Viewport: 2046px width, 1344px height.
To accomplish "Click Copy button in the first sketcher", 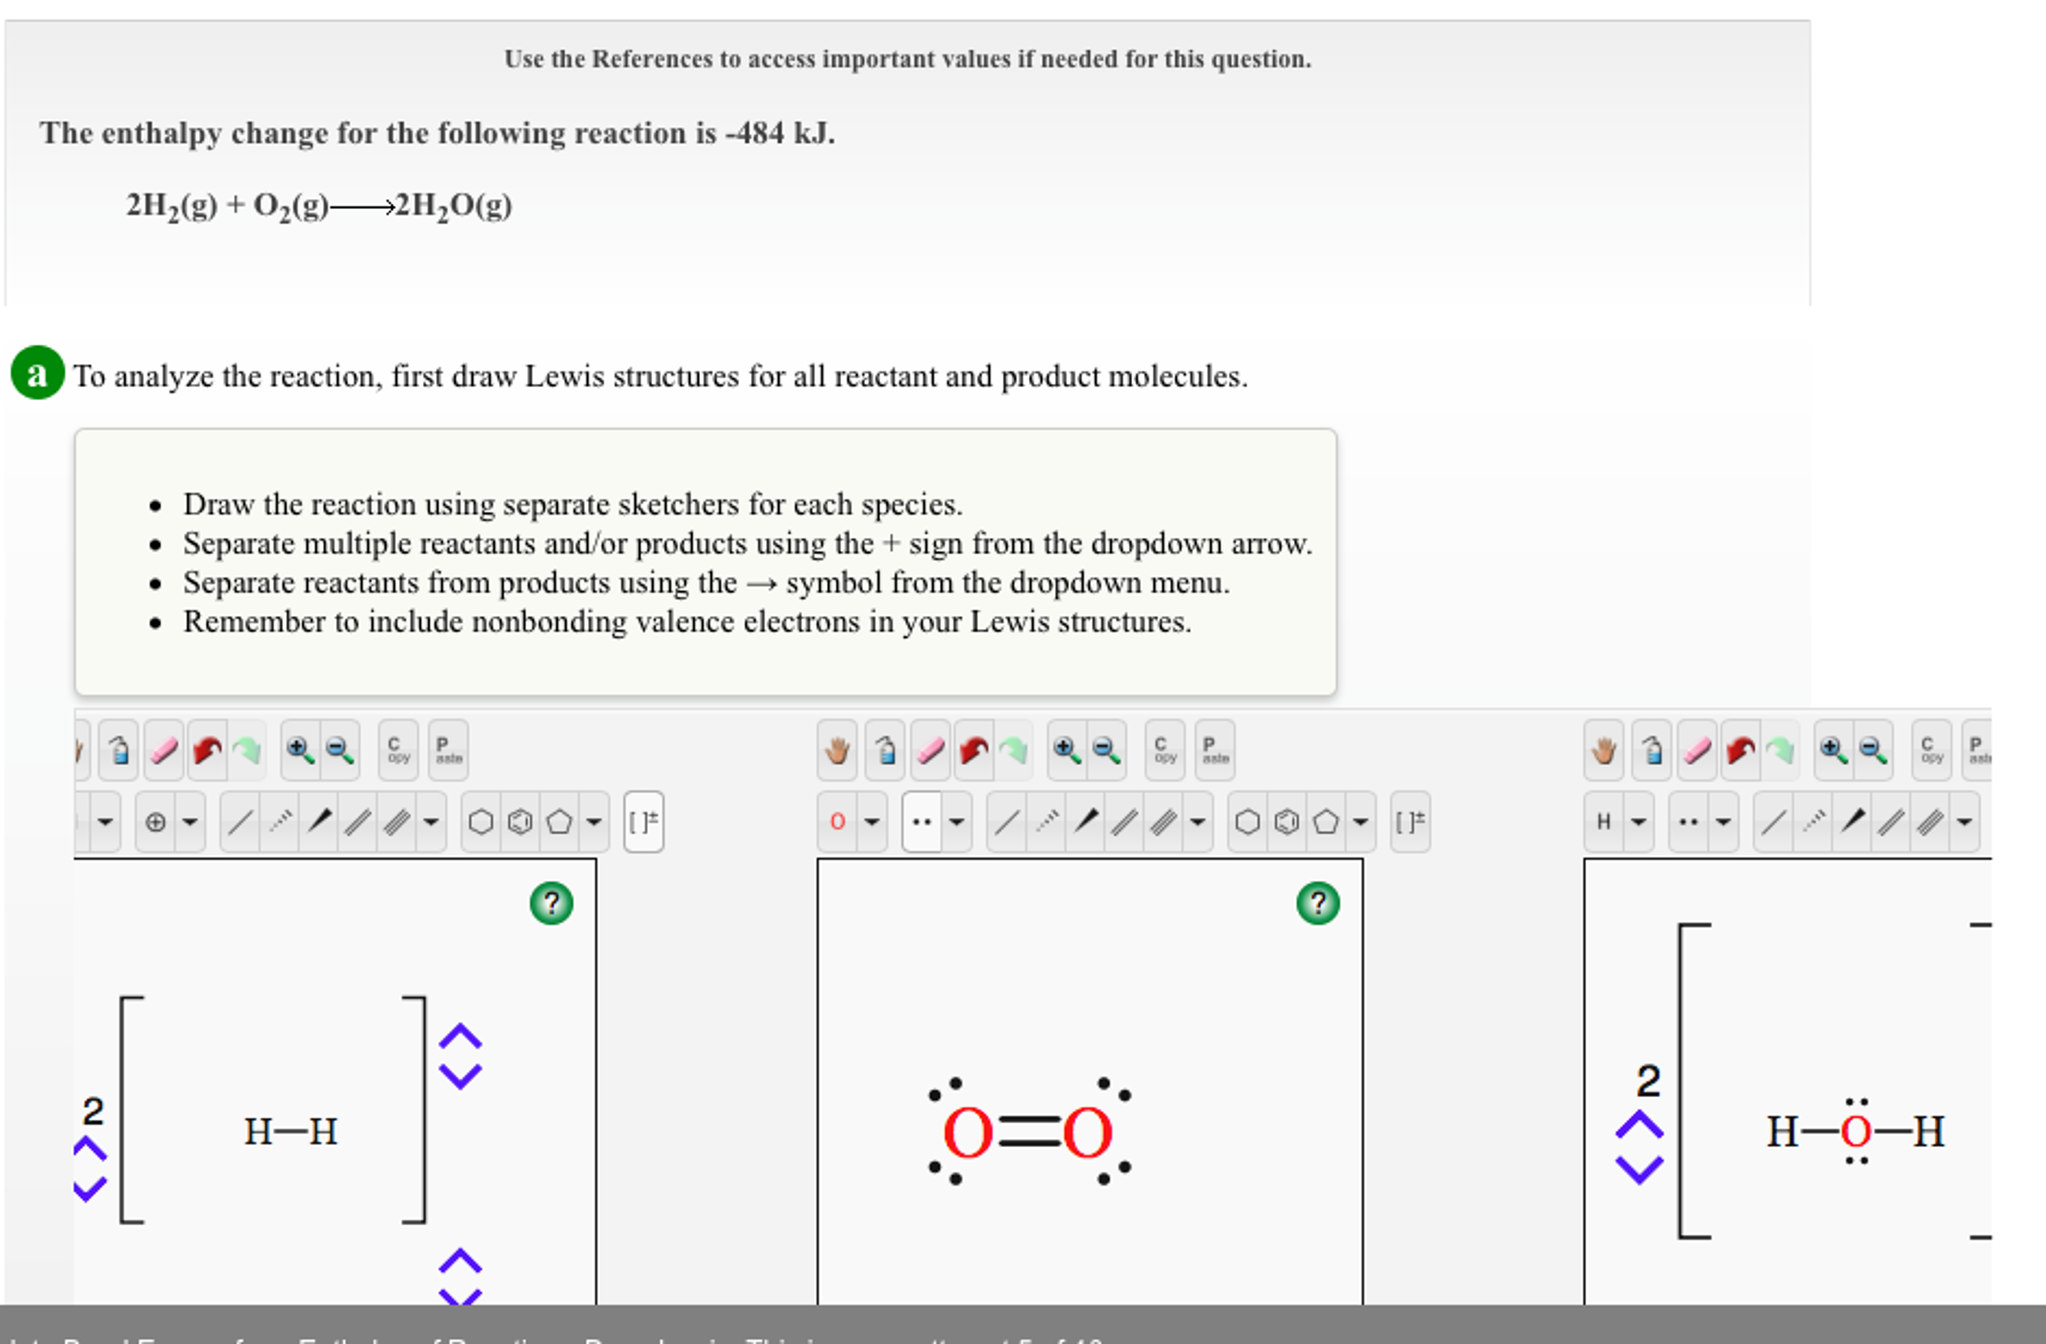I will pyautogui.click(x=398, y=750).
